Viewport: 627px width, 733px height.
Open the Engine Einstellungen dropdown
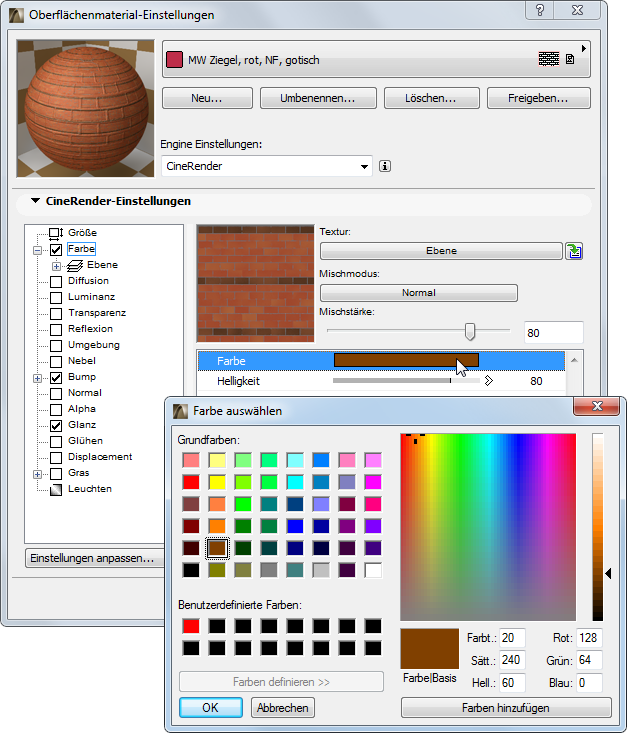267,166
